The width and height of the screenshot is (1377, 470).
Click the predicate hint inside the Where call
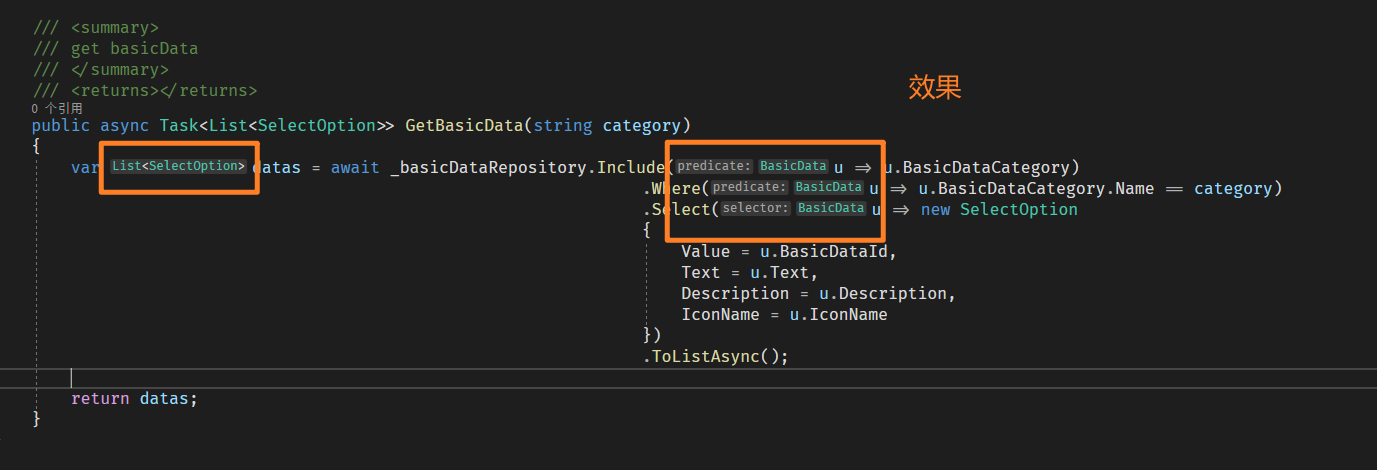[x=750, y=187]
